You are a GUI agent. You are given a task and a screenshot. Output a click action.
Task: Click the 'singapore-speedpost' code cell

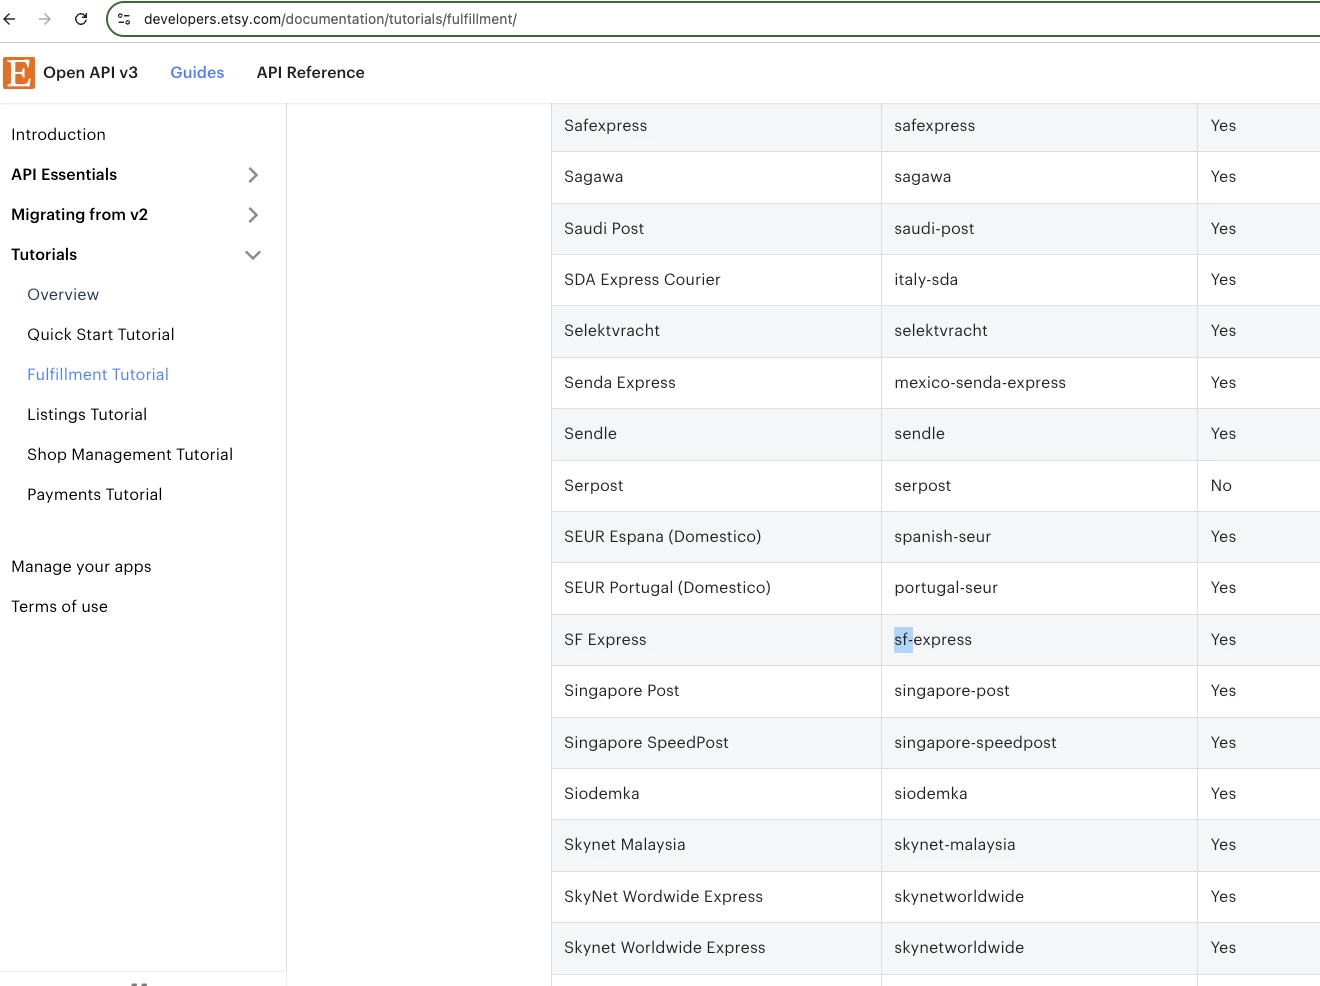point(1039,743)
